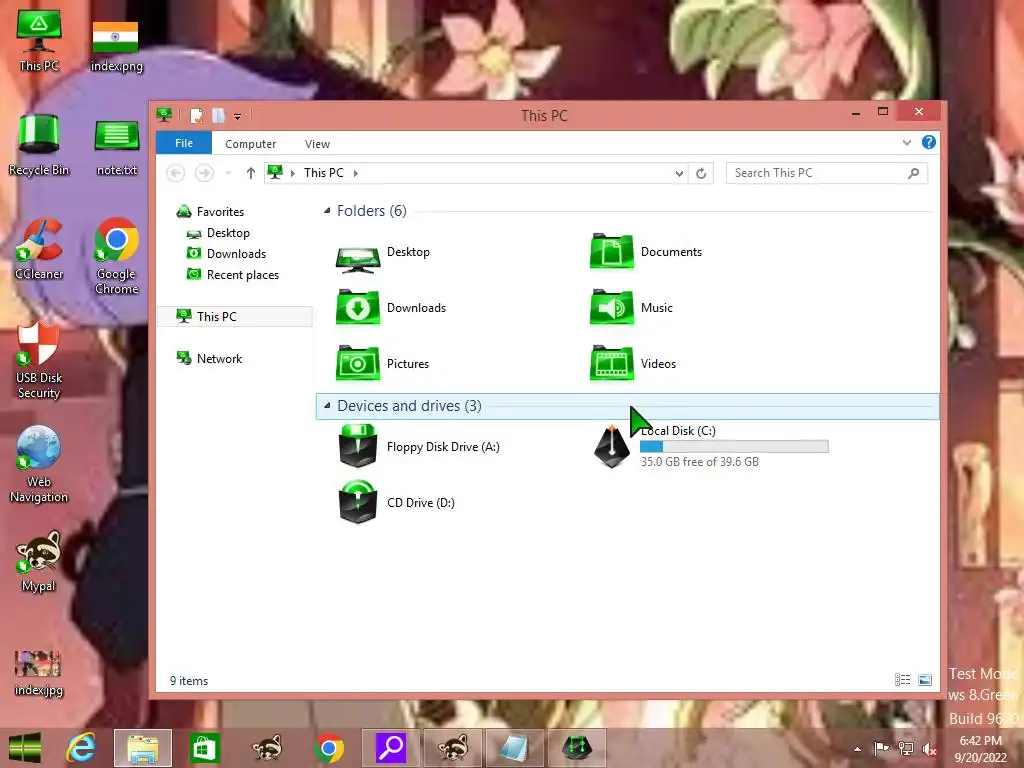Open recent locations dropdown
This screenshot has height=768, width=1024.
click(228, 173)
